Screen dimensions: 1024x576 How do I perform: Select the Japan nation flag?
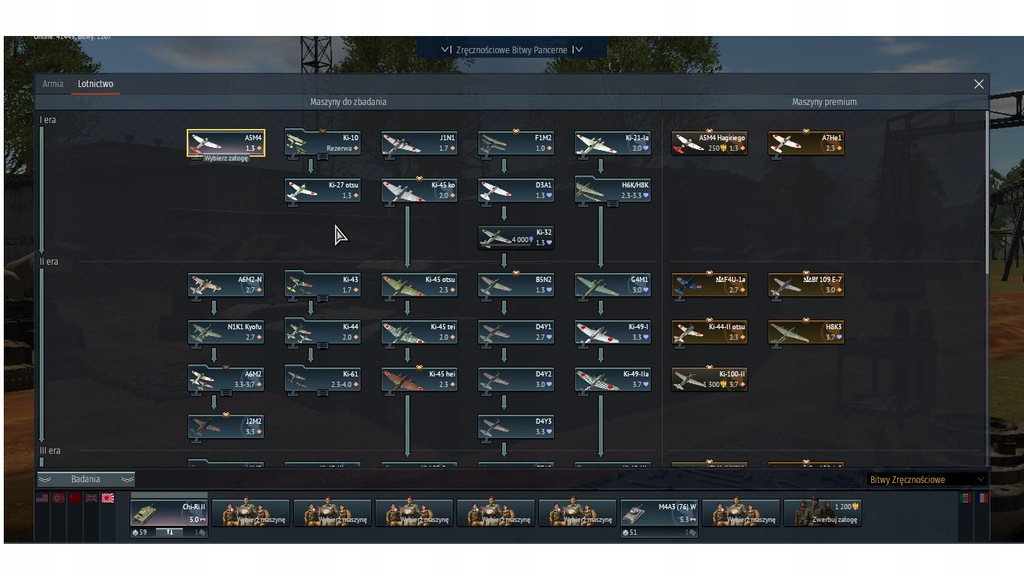point(108,498)
